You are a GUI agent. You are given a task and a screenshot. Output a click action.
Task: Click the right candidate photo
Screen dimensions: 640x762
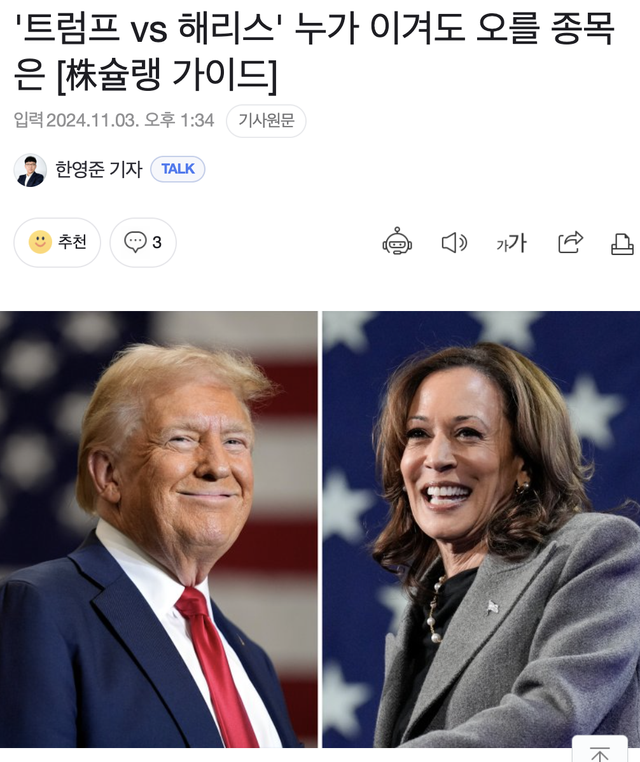481,529
